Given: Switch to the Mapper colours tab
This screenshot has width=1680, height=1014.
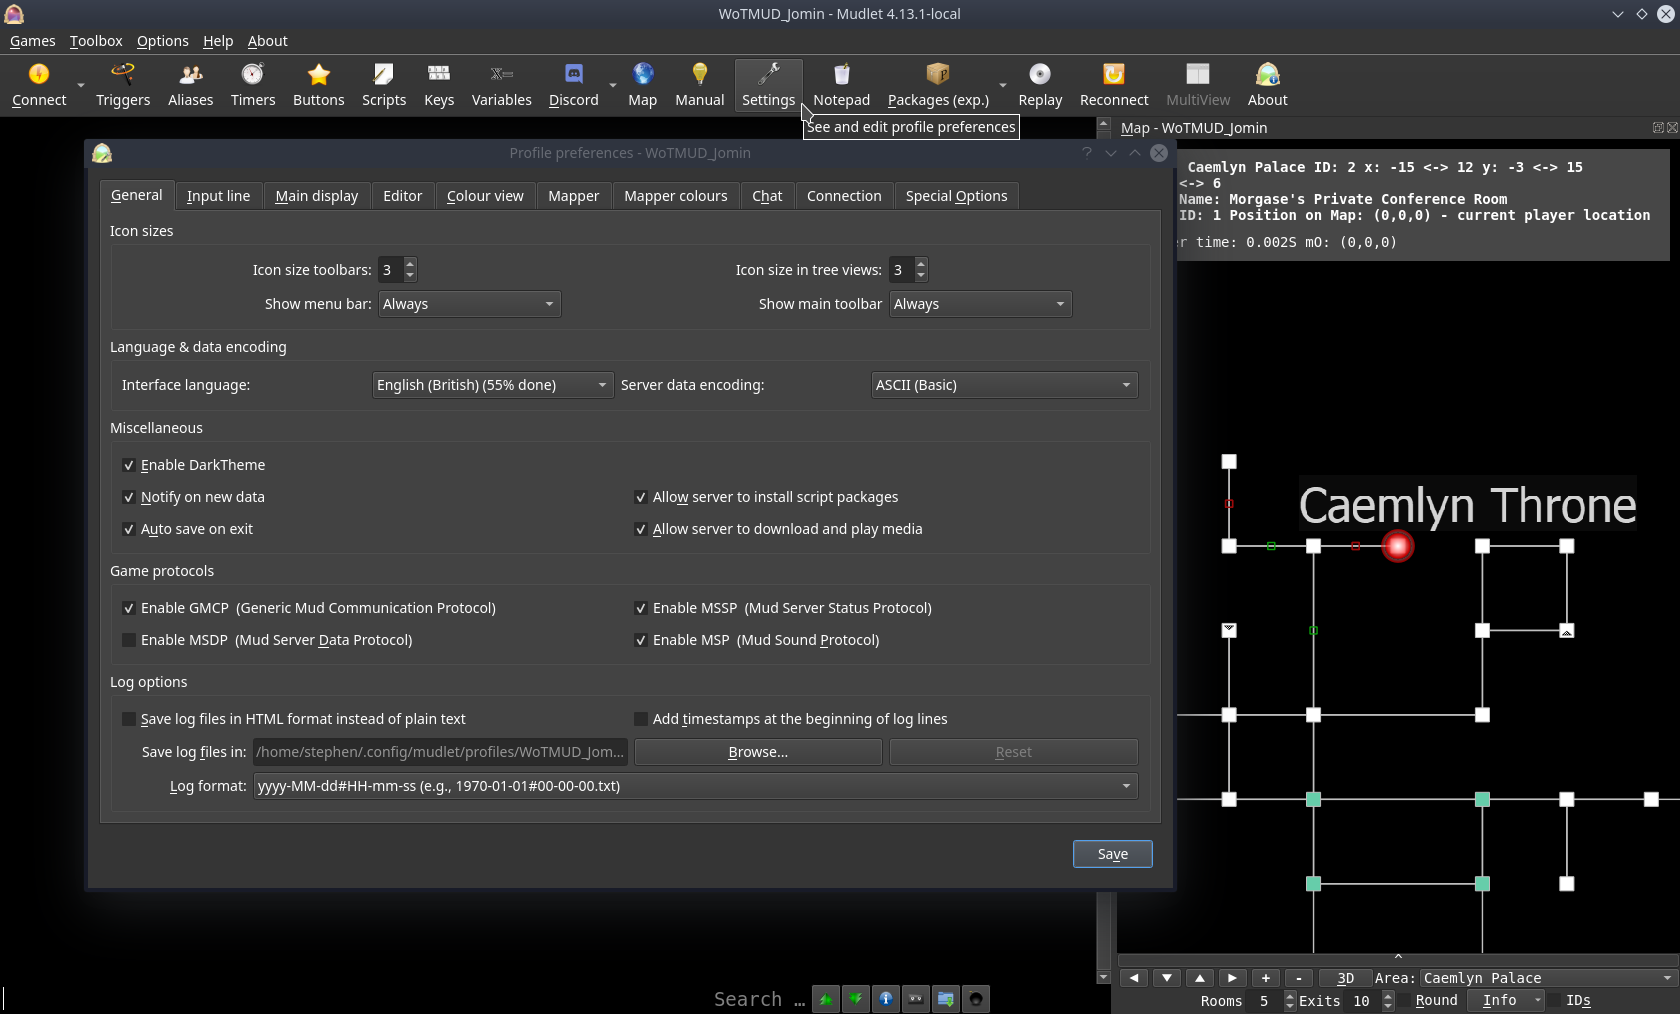Looking at the screenshot, I should [x=676, y=196].
